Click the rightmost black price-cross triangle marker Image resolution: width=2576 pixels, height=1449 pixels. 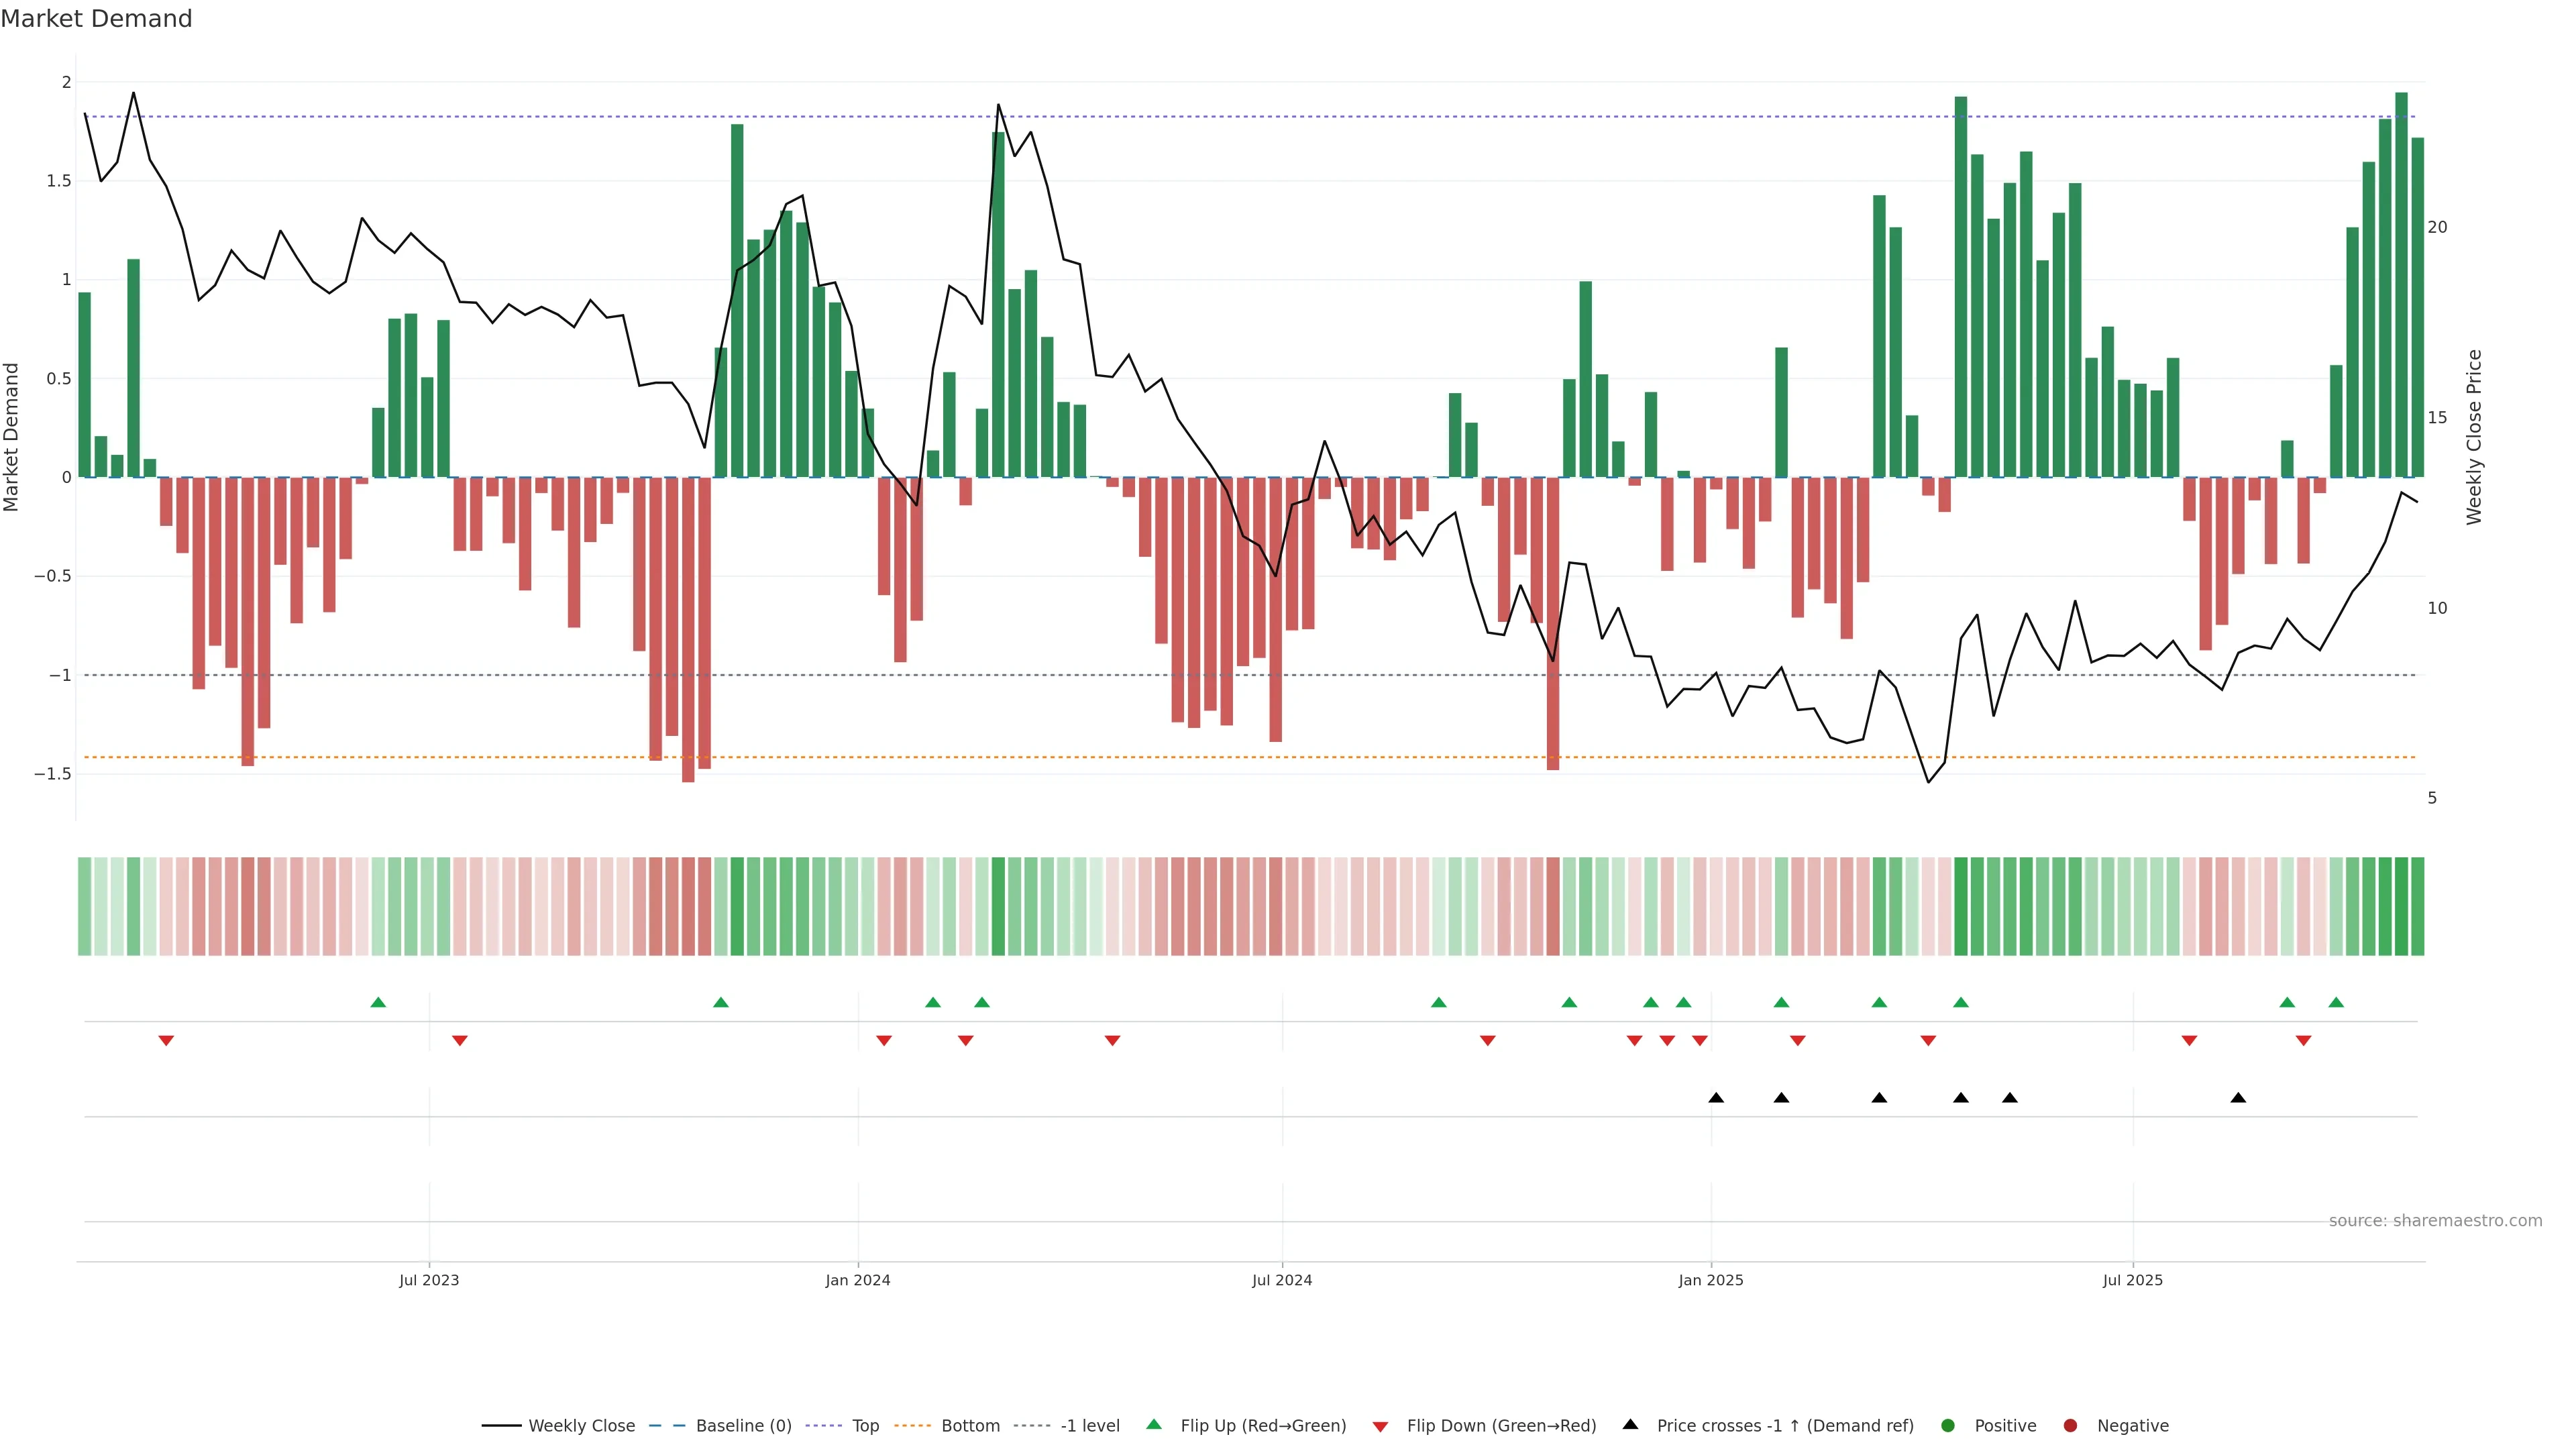(2238, 1098)
